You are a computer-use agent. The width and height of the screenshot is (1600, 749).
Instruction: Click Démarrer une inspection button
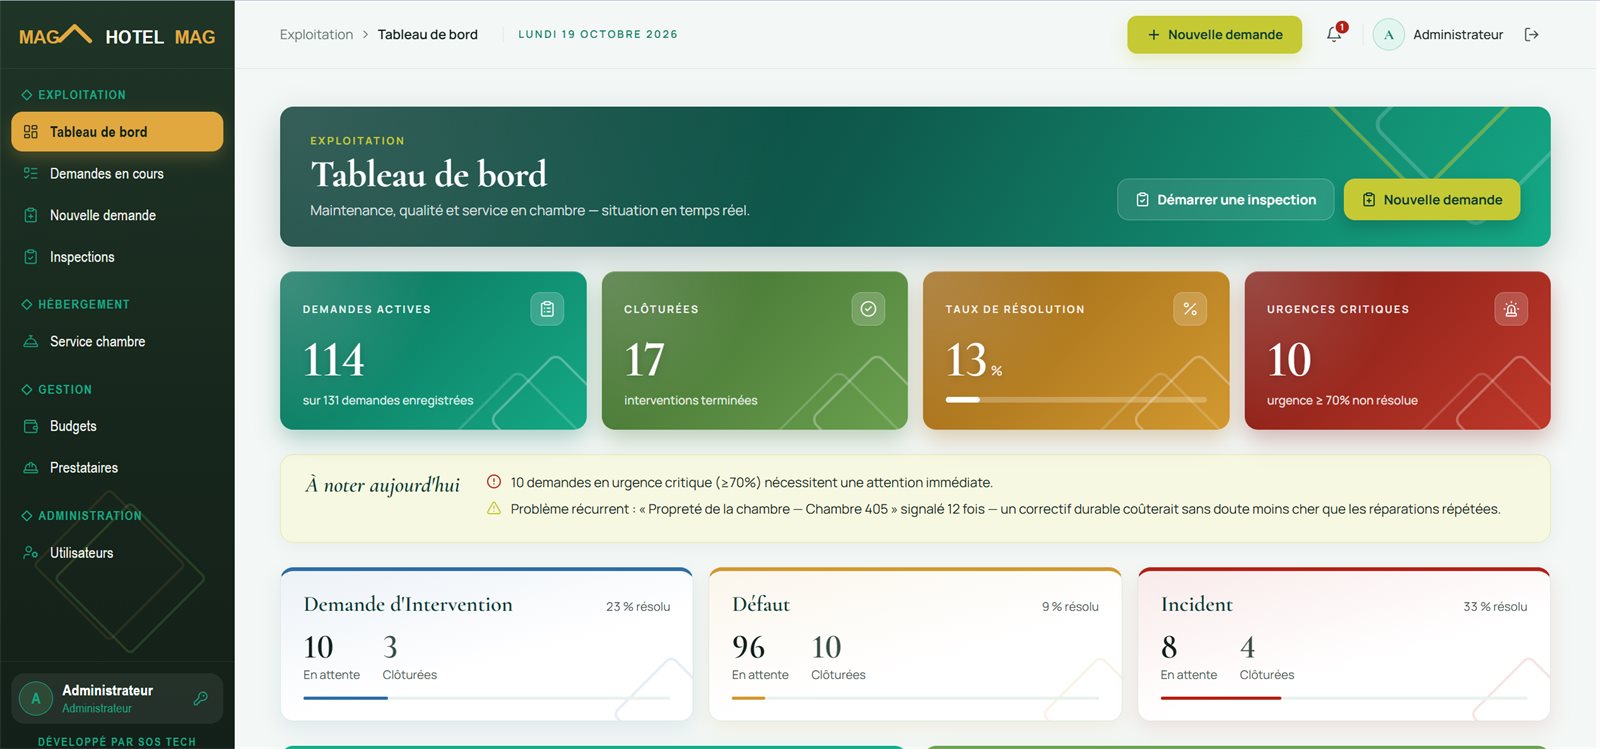click(1225, 199)
